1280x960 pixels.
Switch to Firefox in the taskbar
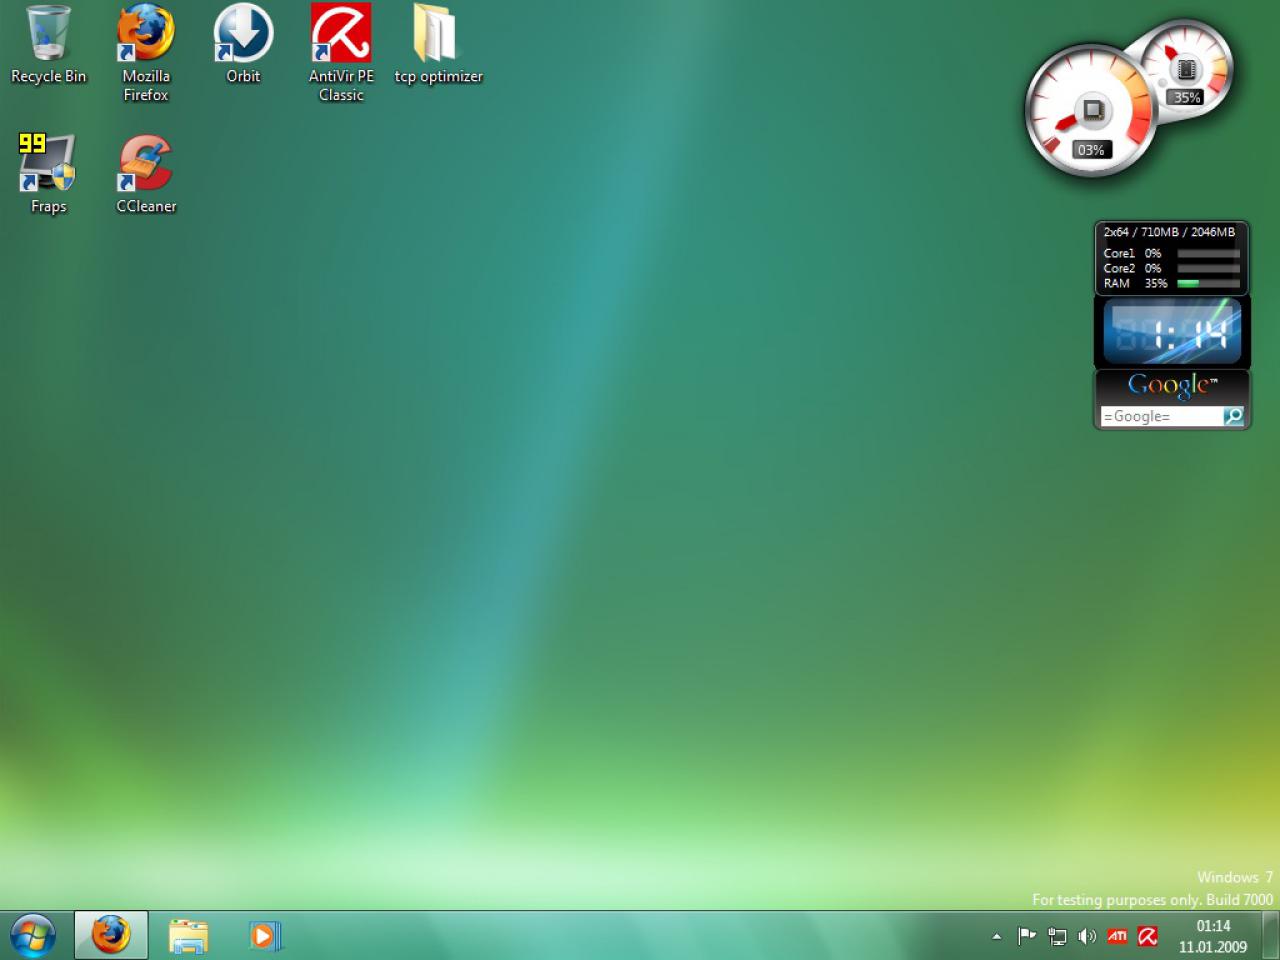pos(111,936)
